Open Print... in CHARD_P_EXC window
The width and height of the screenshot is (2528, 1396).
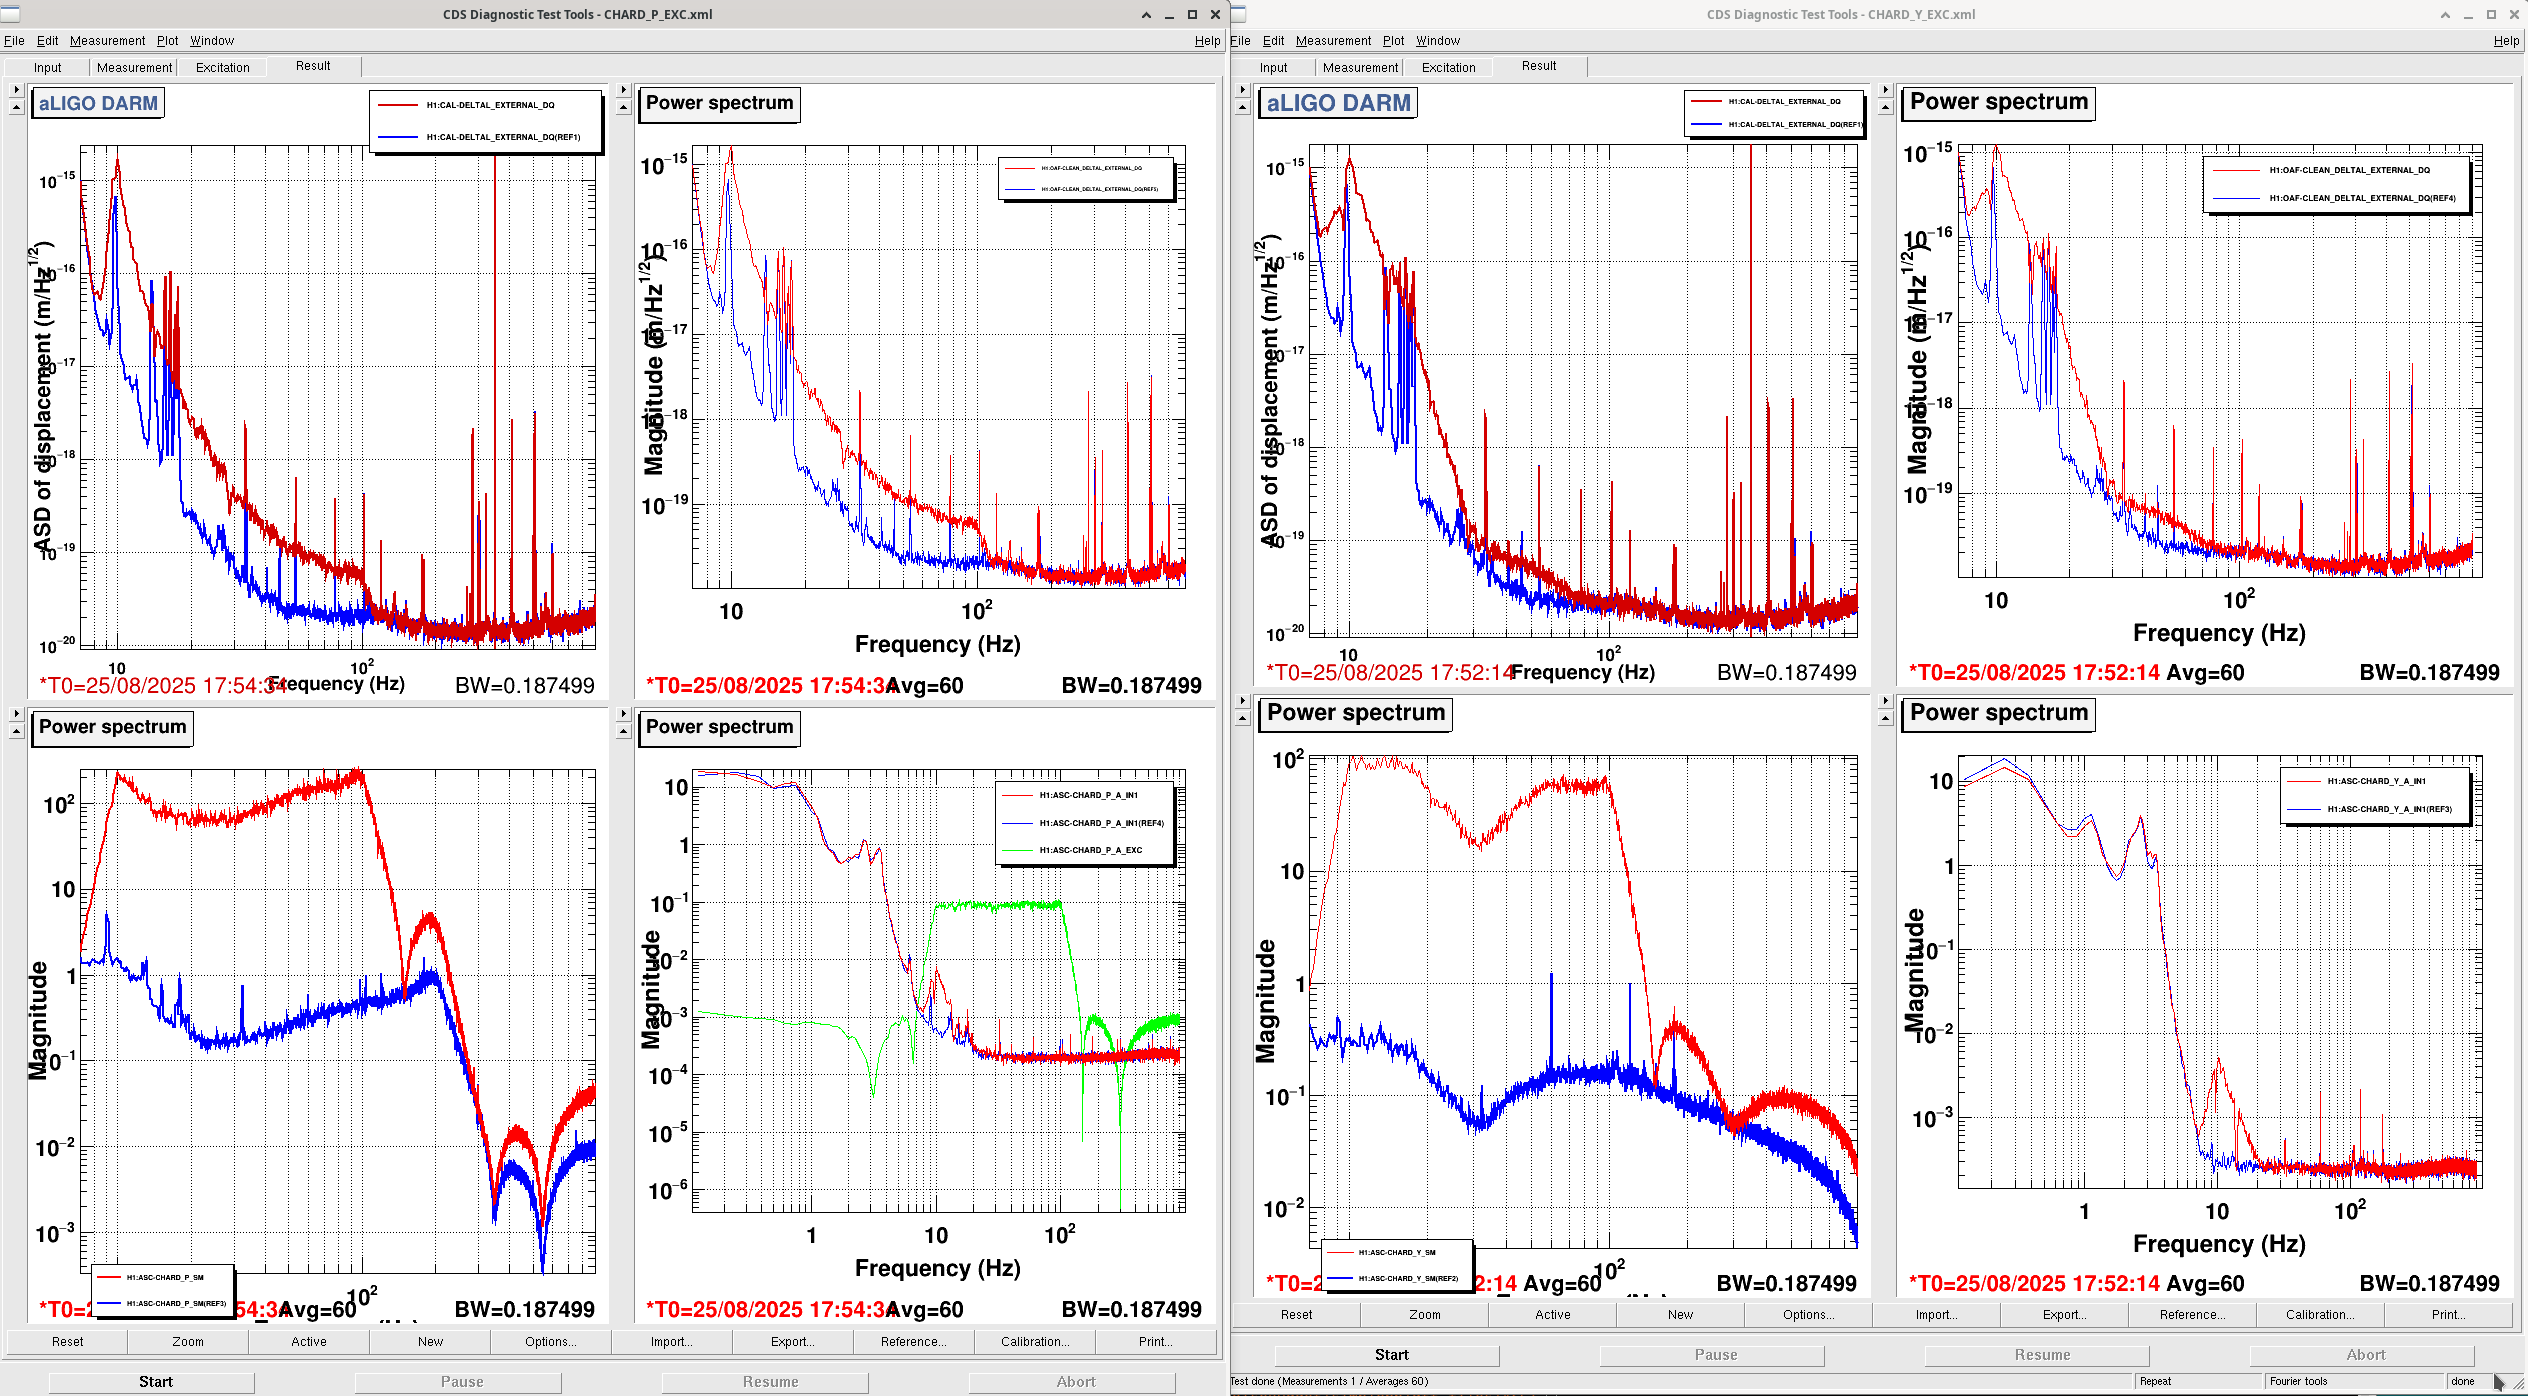click(1156, 1341)
